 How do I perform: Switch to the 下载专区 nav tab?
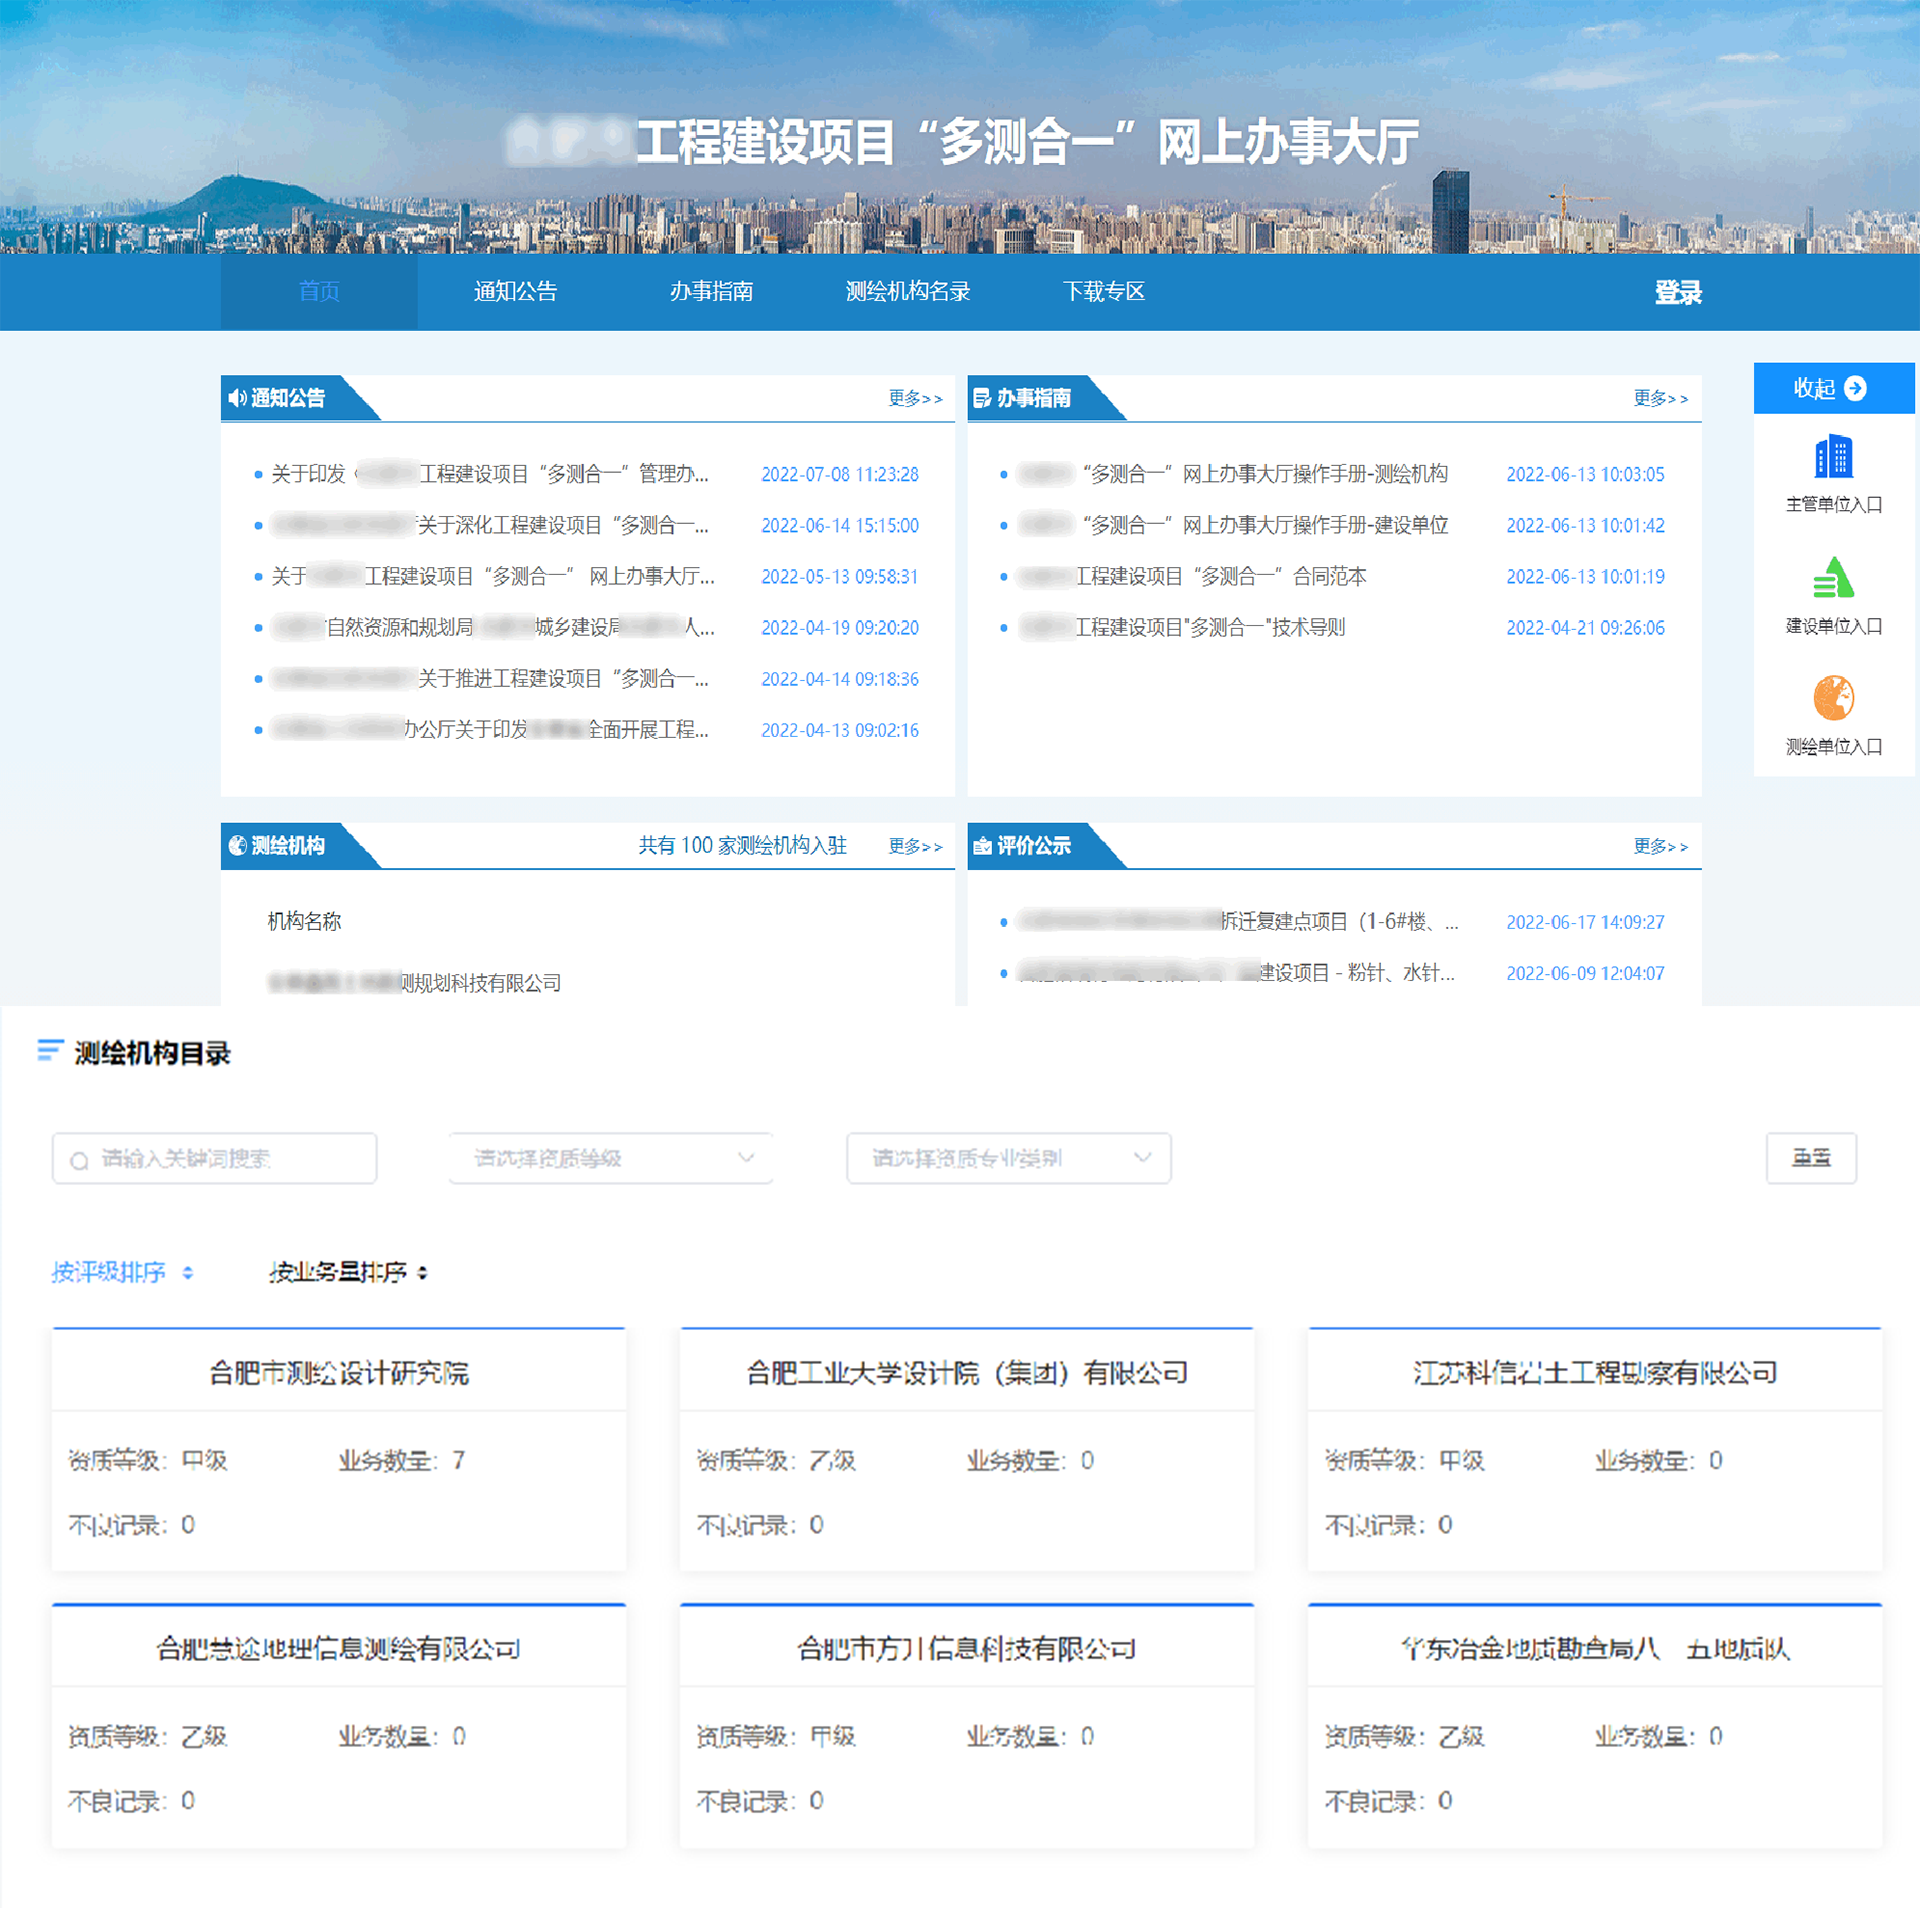(x=1103, y=292)
